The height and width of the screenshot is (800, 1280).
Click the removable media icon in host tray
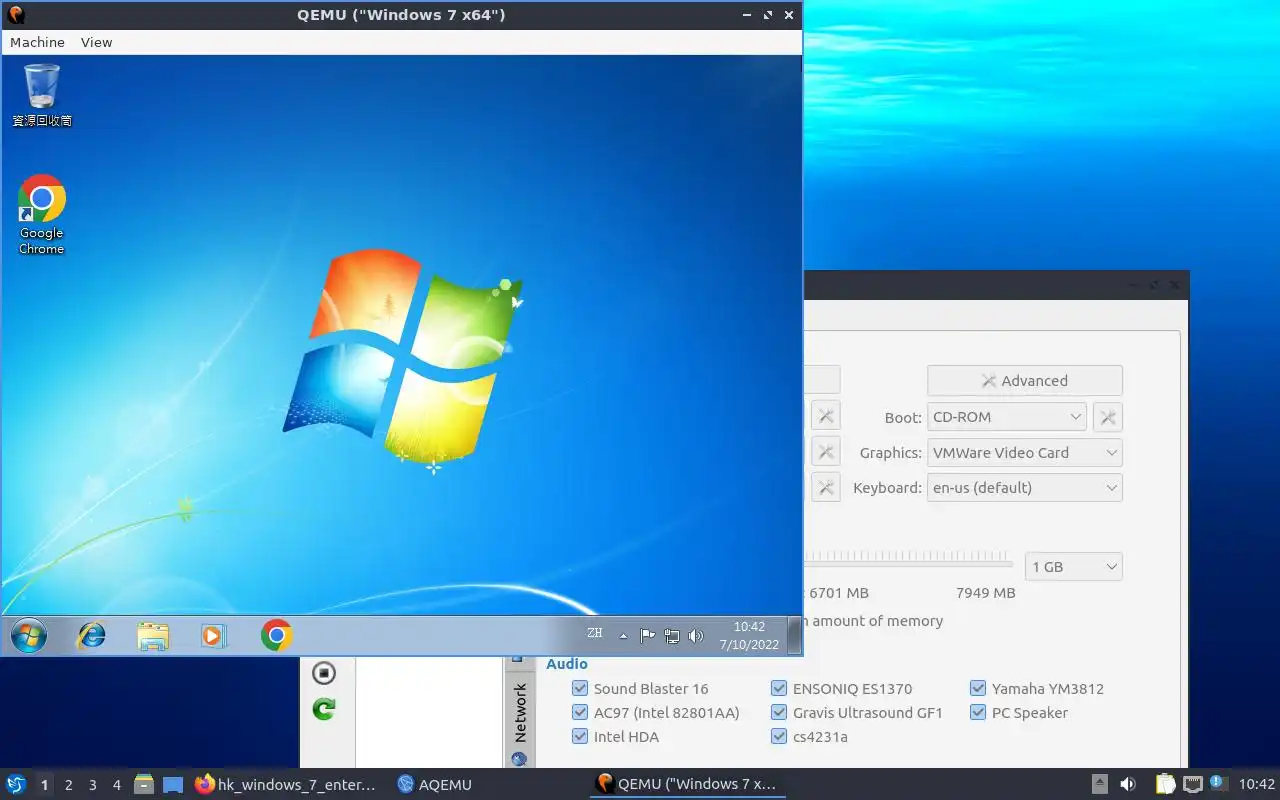click(1099, 785)
